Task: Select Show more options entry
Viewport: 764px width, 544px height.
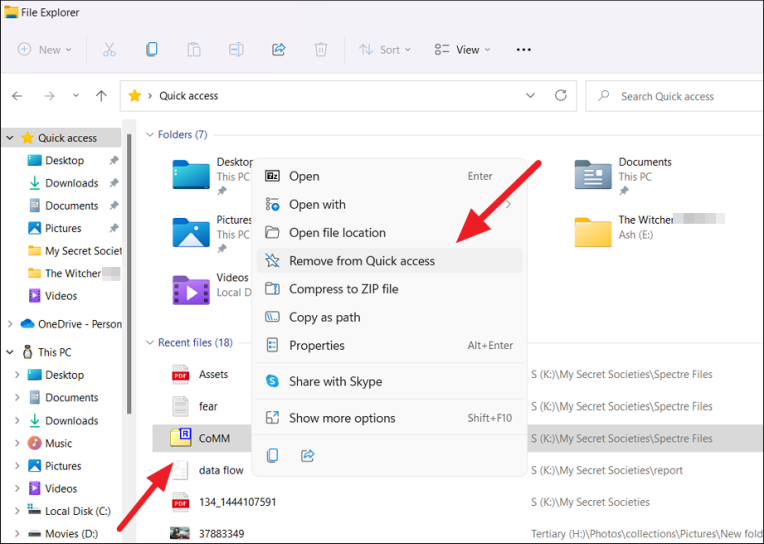Action: (342, 418)
